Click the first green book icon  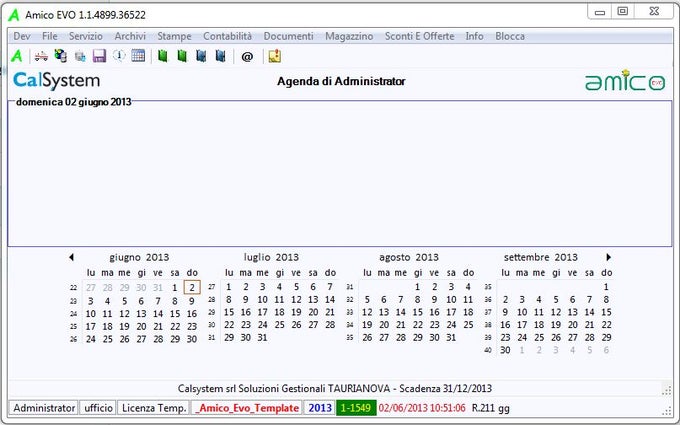163,56
